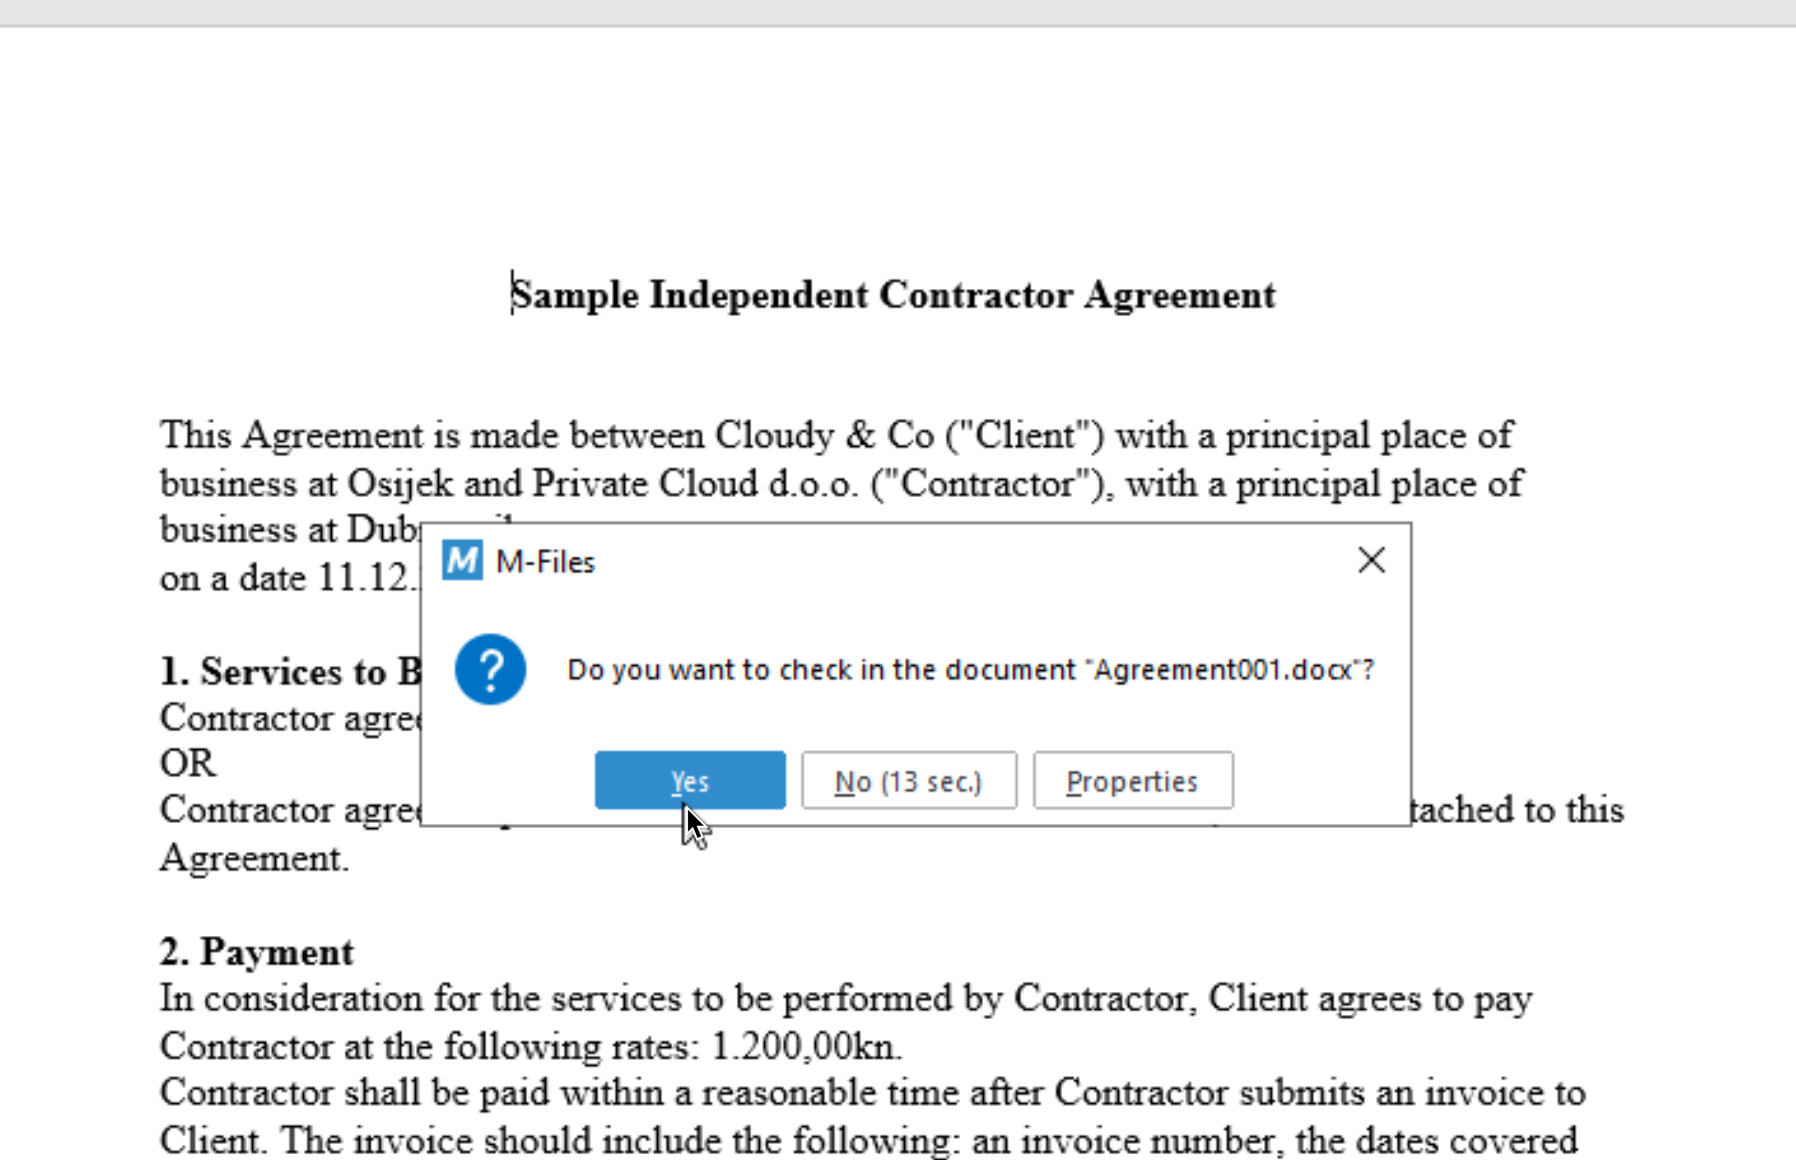Click the 'OR' line in the document

click(x=187, y=763)
